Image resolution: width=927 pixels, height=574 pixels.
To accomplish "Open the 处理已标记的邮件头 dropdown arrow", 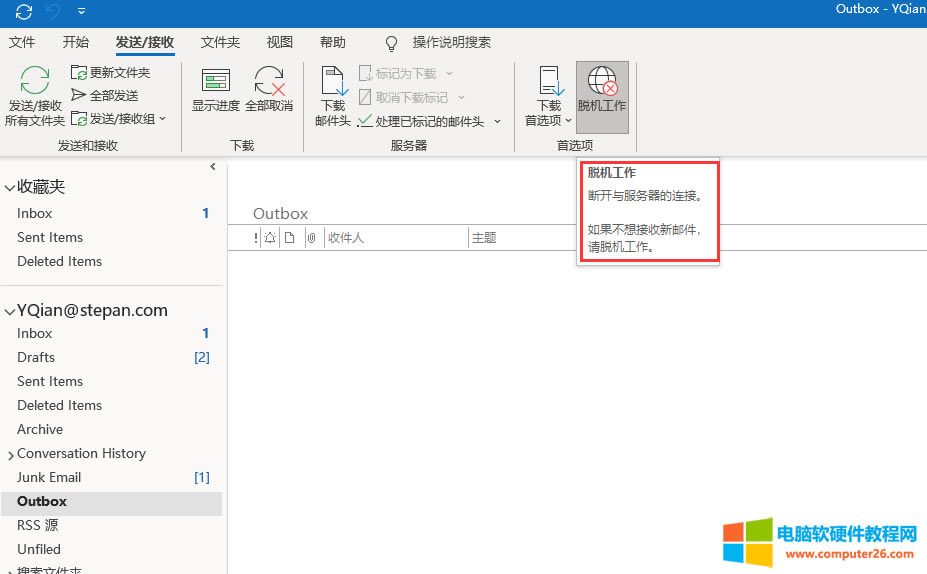I will (497, 121).
